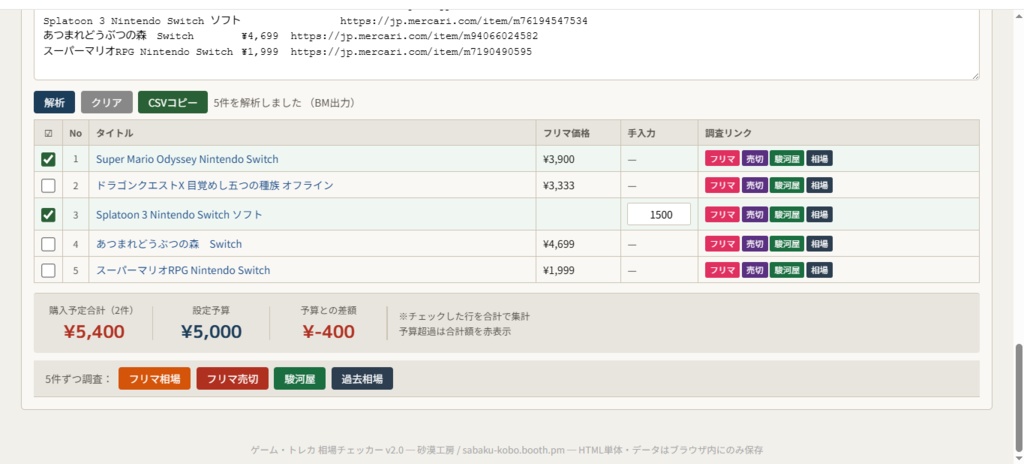This screenshot has width=1024, height=464.
Task: Open the Splatoon 3 Nintendo Switch ソフト link
Action: point(179,214)
